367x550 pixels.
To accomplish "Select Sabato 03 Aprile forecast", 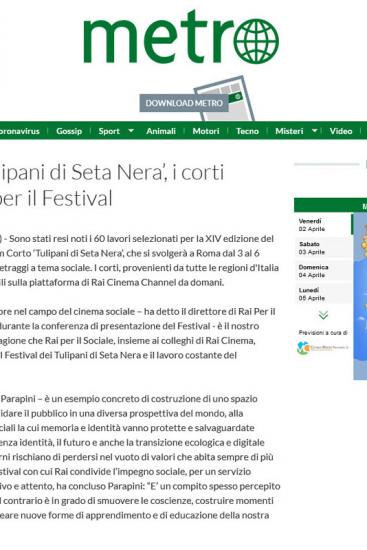I will 323,248.
